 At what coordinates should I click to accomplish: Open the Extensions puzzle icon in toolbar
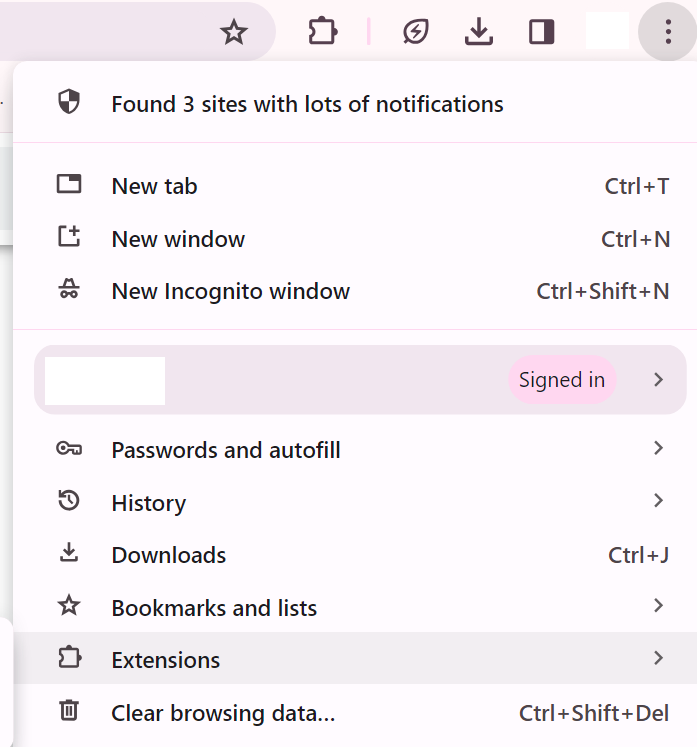(x=323, y=31)
